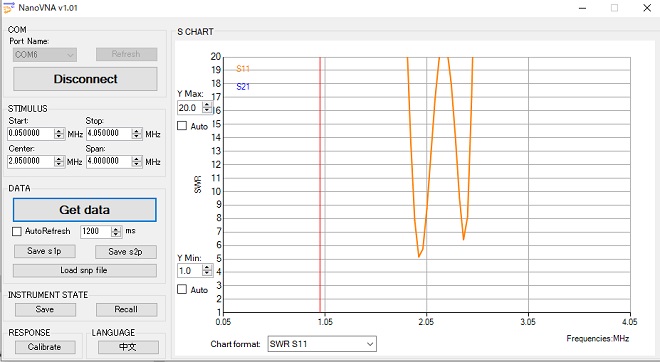Open the Chart format SWR S11 dropdown
This screenshot has width=660, height=362.
click(322, 344)
